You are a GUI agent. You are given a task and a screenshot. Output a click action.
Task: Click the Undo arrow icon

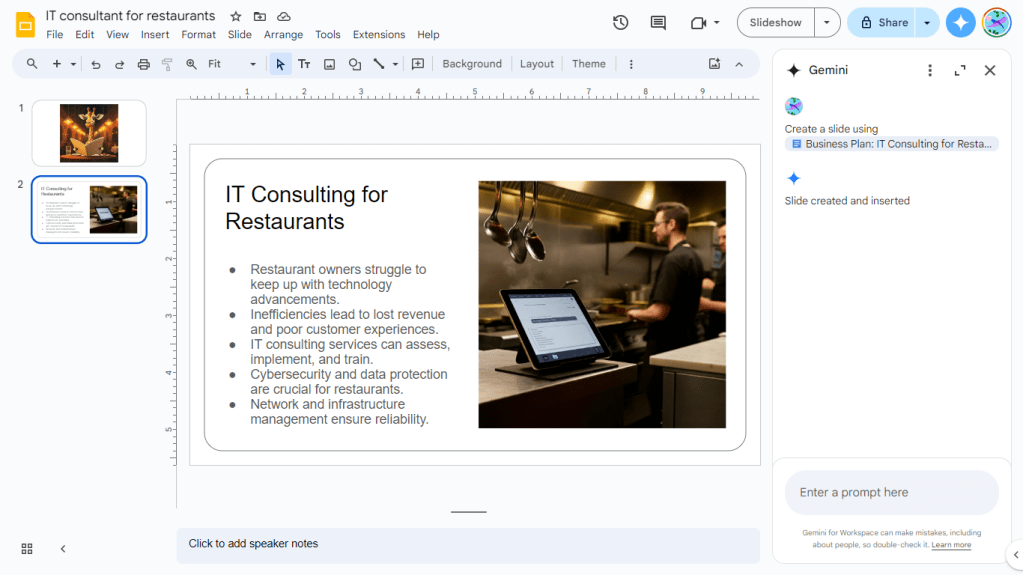click(x=96, y=64)
